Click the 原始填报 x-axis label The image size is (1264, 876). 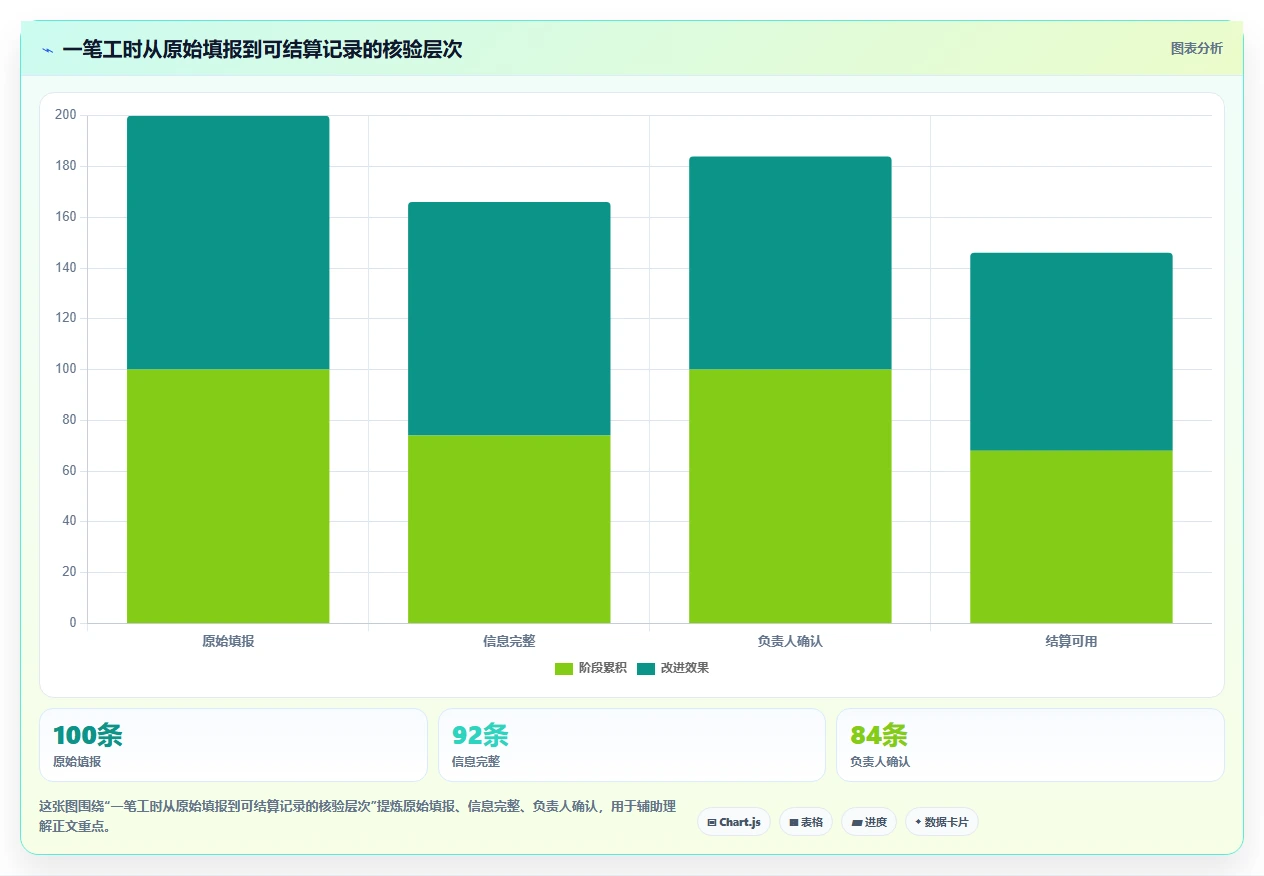click(x=228, y=641)
